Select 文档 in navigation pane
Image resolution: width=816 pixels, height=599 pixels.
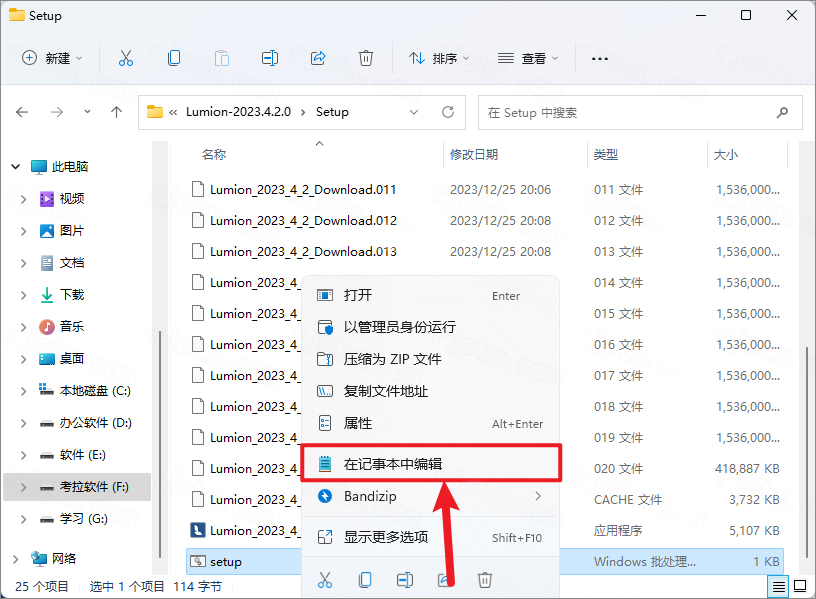71,263
